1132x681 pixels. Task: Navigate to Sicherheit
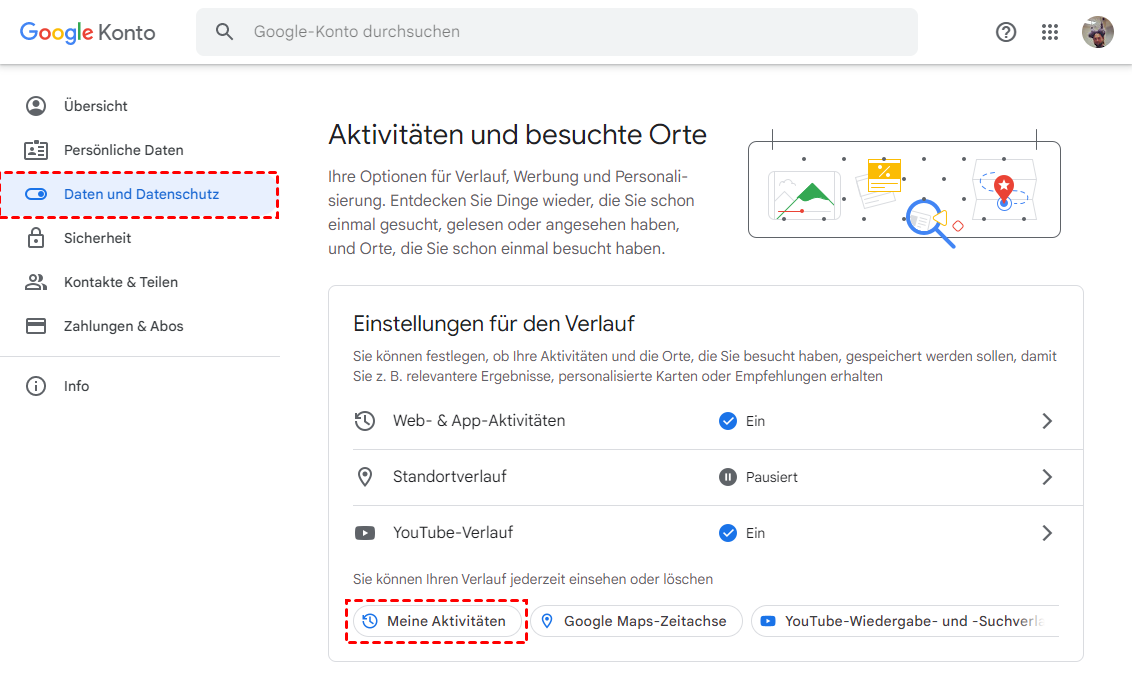[97, 238]
